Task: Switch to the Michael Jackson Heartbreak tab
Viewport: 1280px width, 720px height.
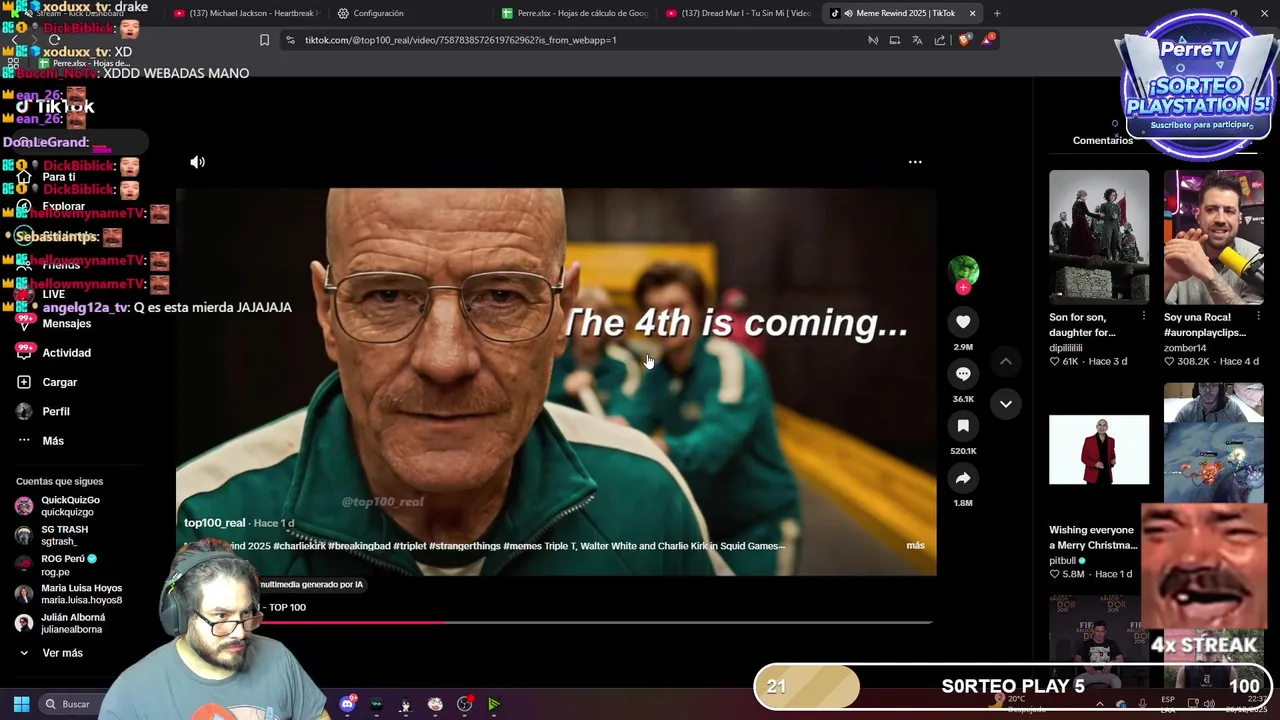Action: (246, 13)
